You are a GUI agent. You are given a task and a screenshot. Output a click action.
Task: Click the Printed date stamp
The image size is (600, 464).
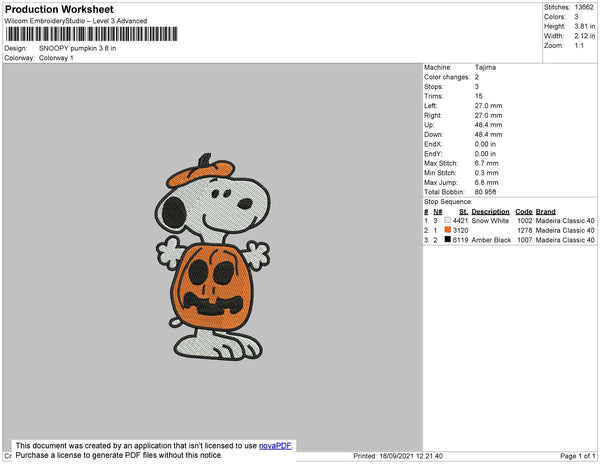tap(398, 456)
